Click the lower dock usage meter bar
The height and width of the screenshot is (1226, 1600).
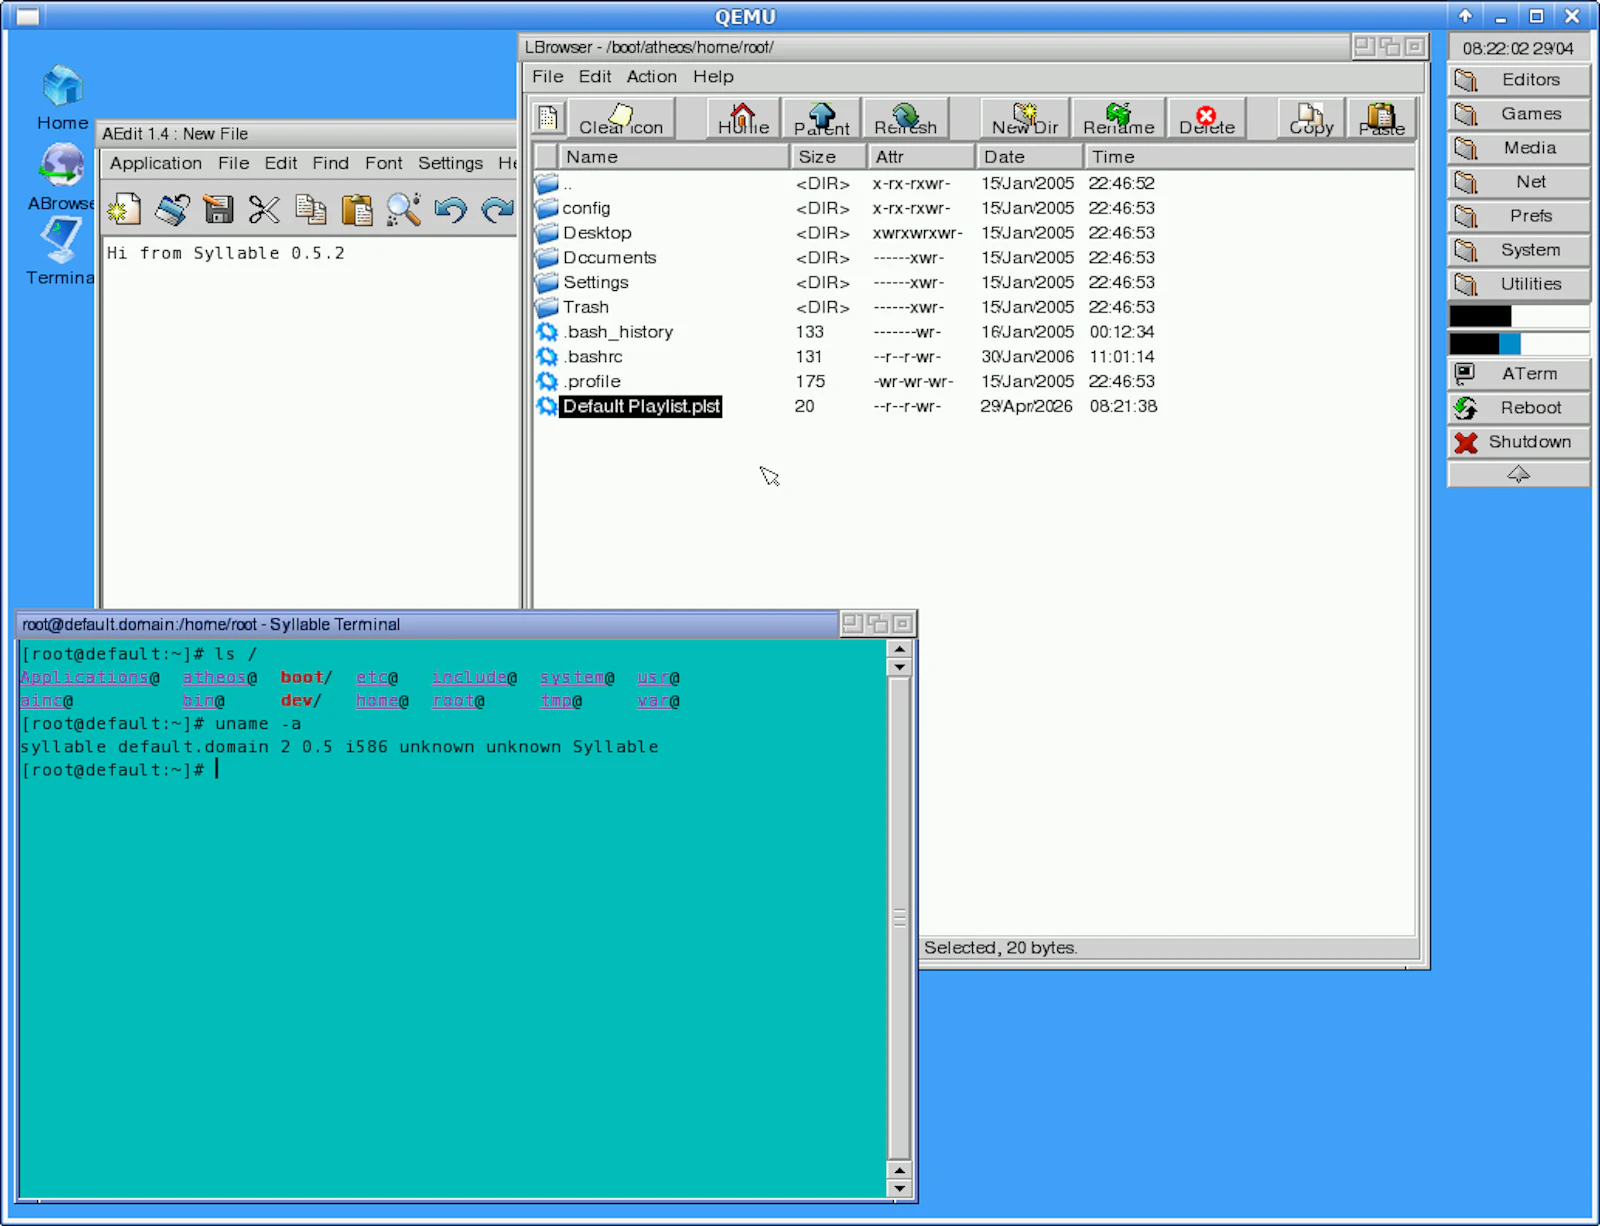pos(1518,344)
